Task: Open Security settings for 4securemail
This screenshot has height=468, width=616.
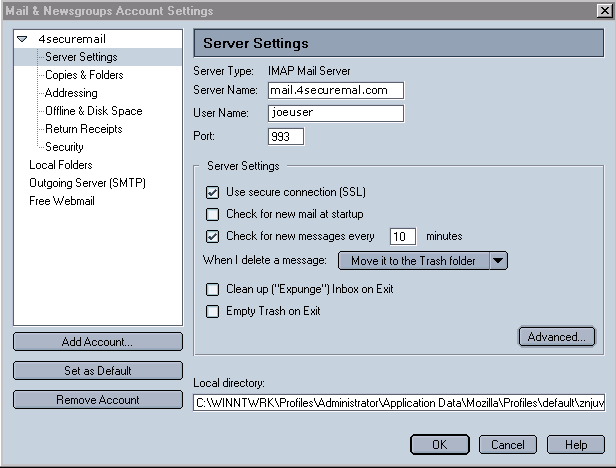Action: coord(64,147)
